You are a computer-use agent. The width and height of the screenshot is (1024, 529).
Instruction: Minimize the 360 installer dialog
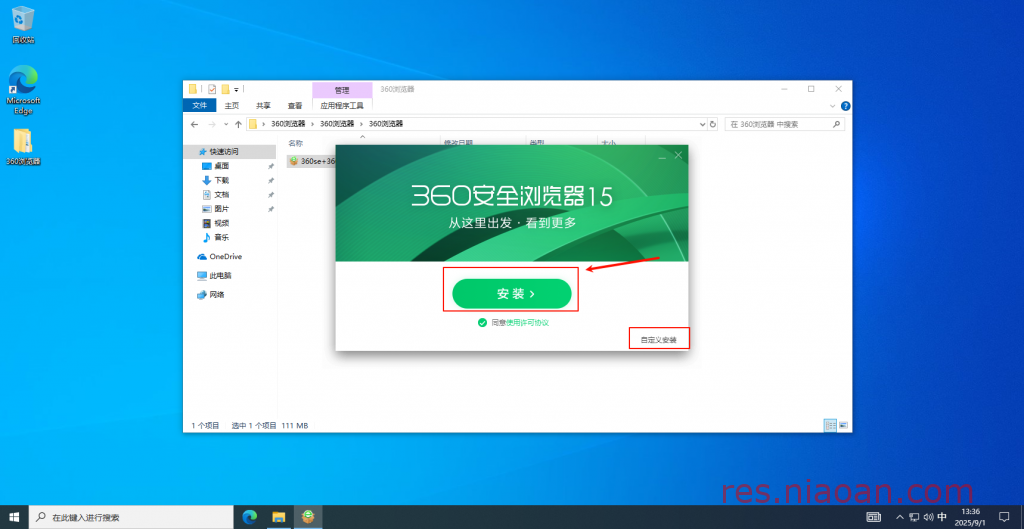(662, 156)
